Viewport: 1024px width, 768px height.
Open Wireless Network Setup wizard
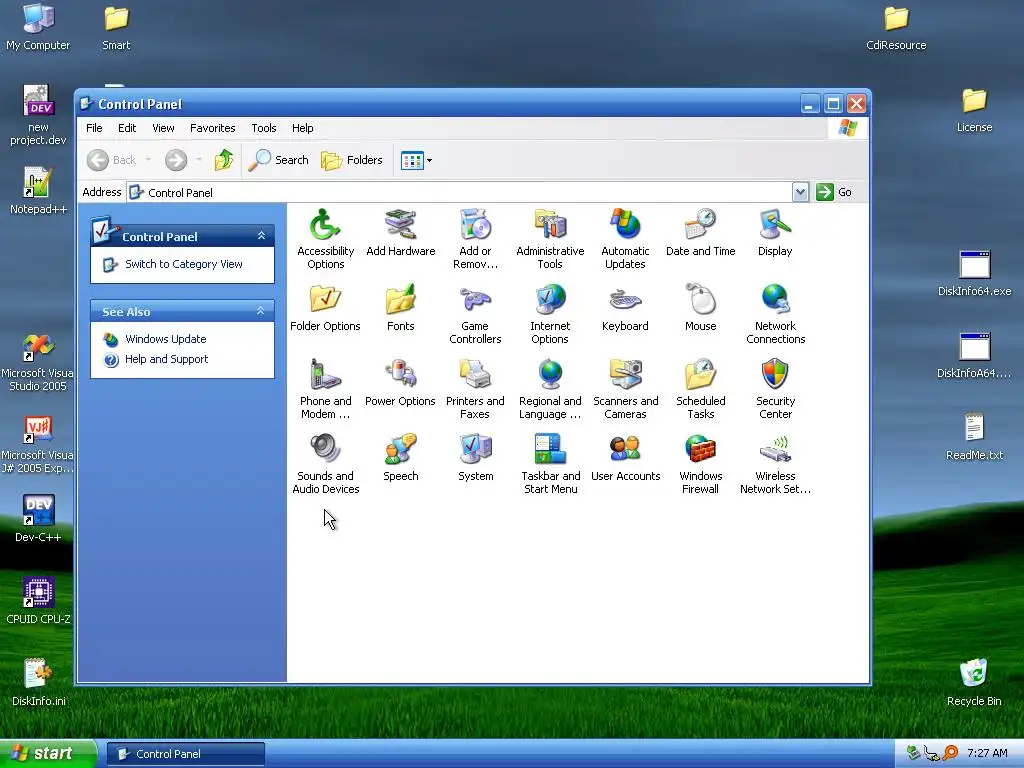(775, 464)
